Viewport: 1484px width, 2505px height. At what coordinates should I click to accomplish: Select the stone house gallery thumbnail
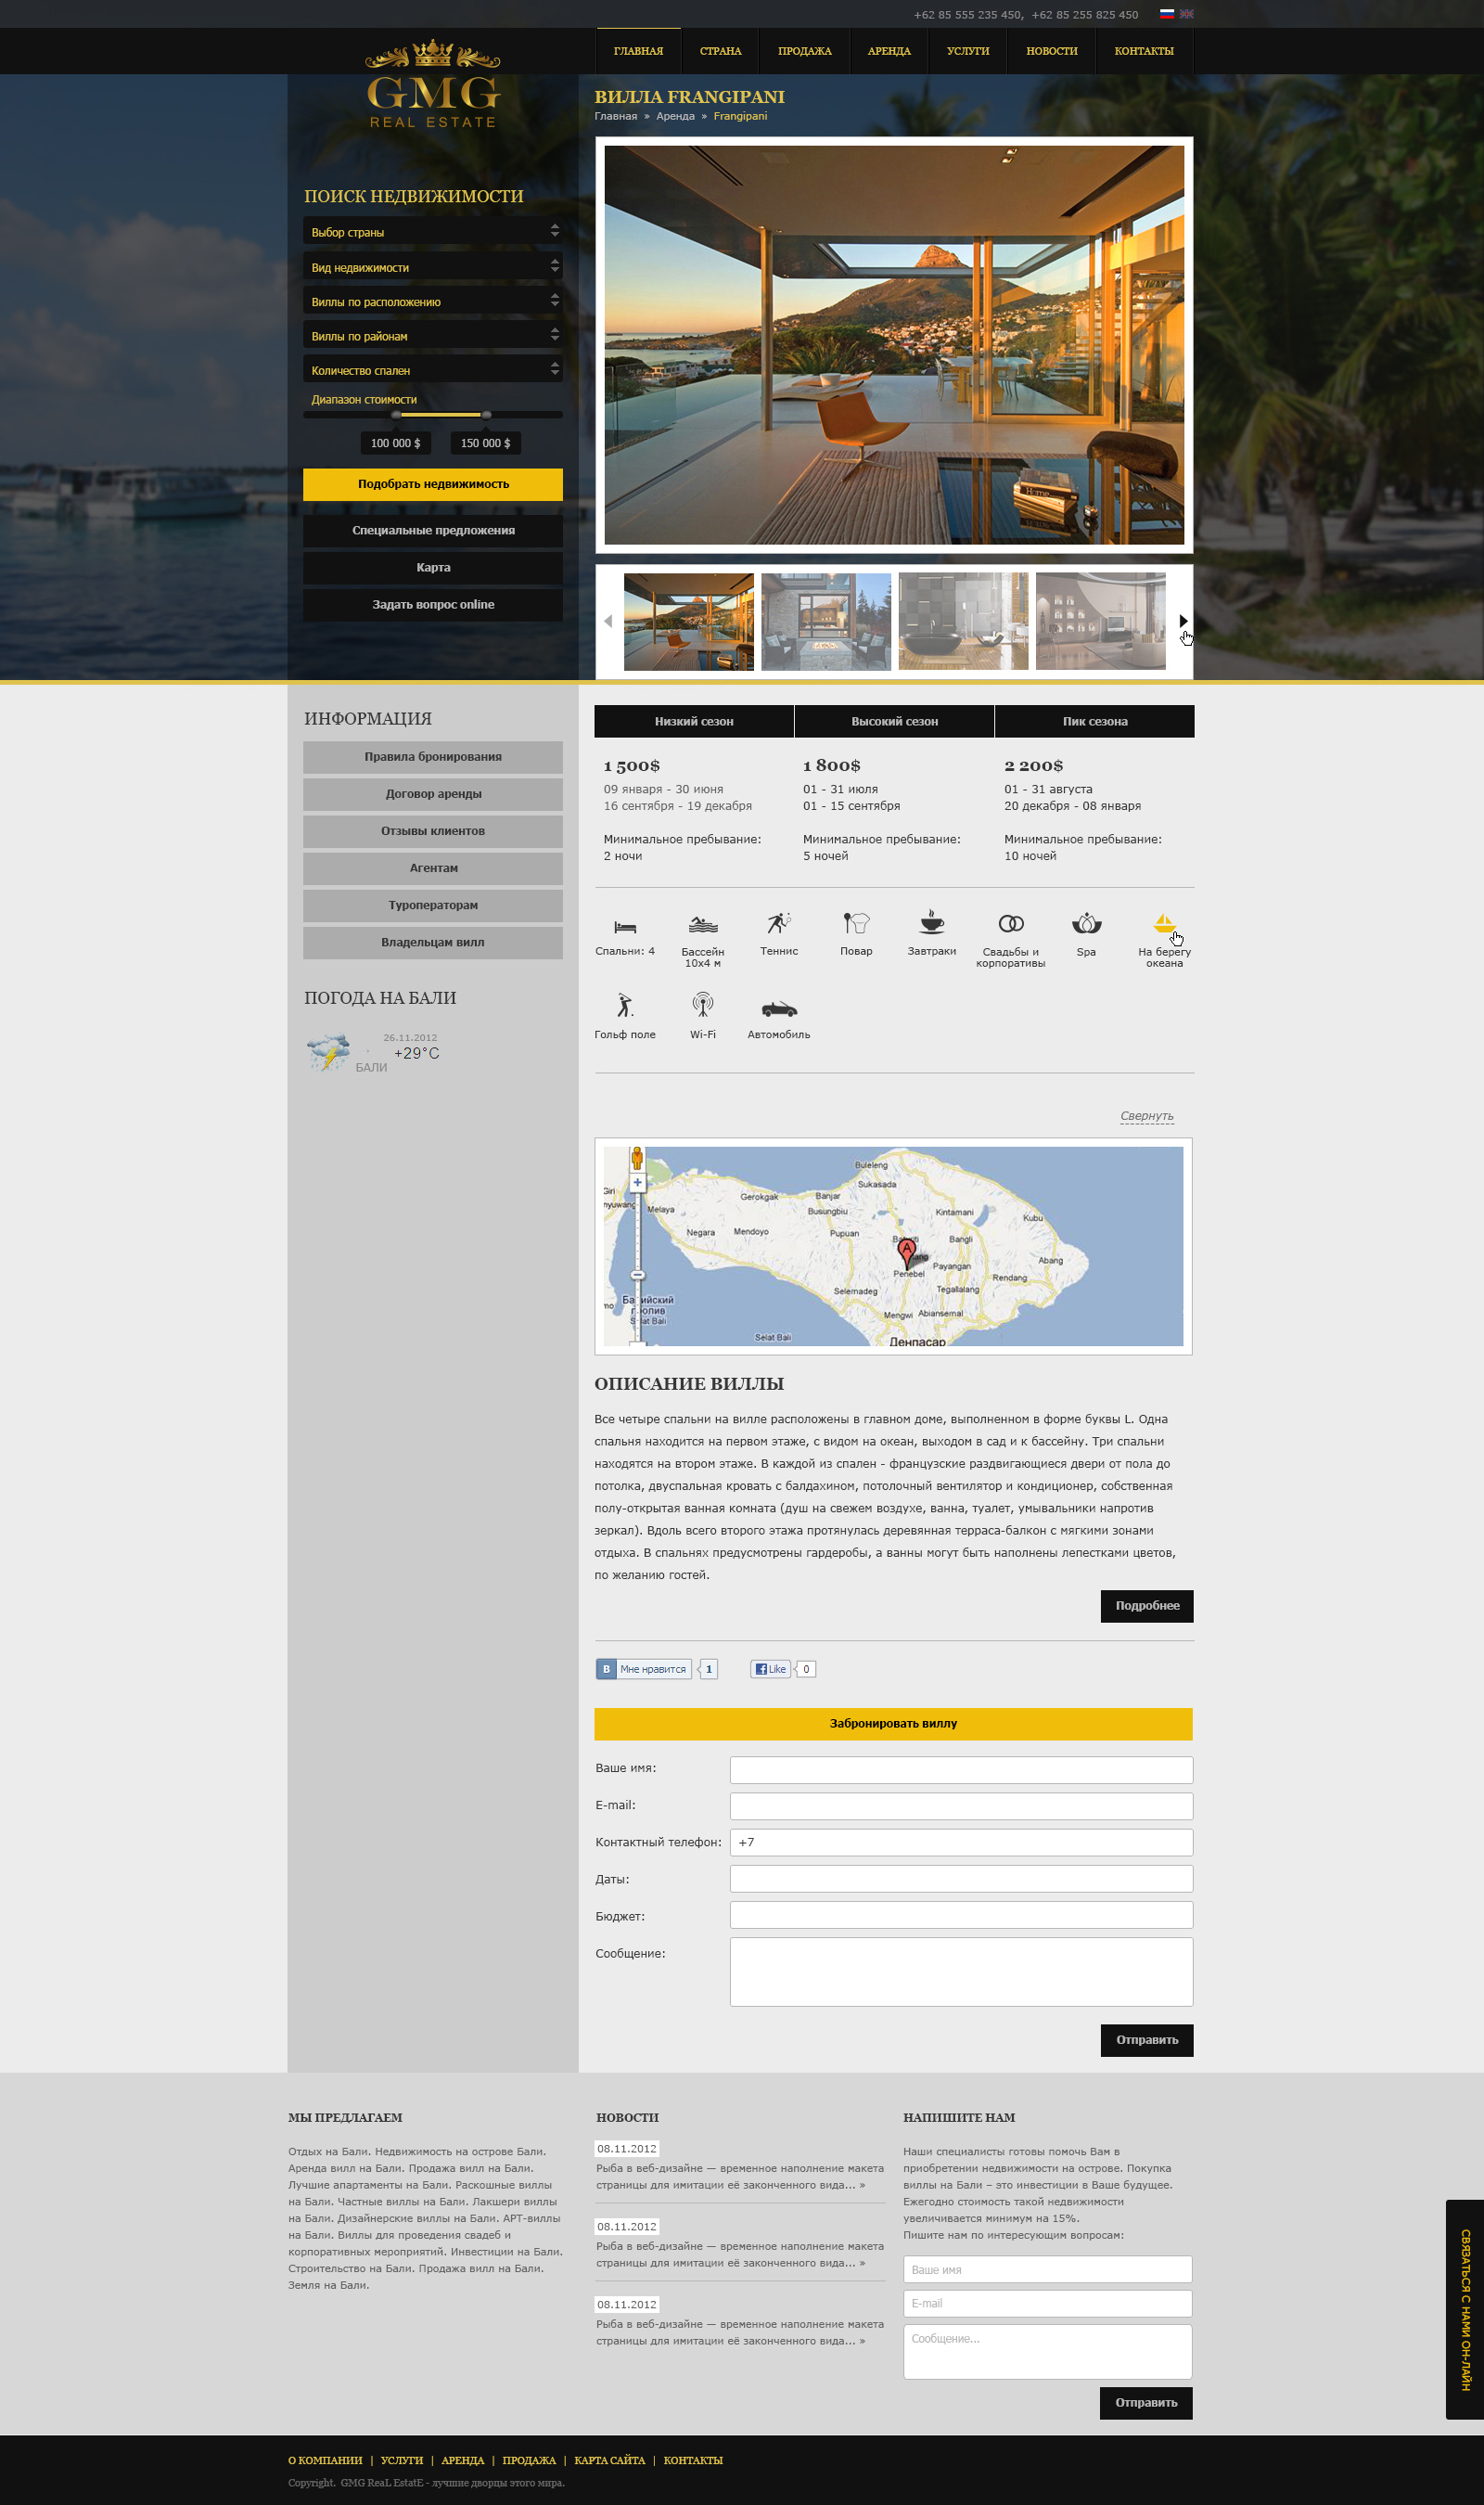click(x=826, y=621)
